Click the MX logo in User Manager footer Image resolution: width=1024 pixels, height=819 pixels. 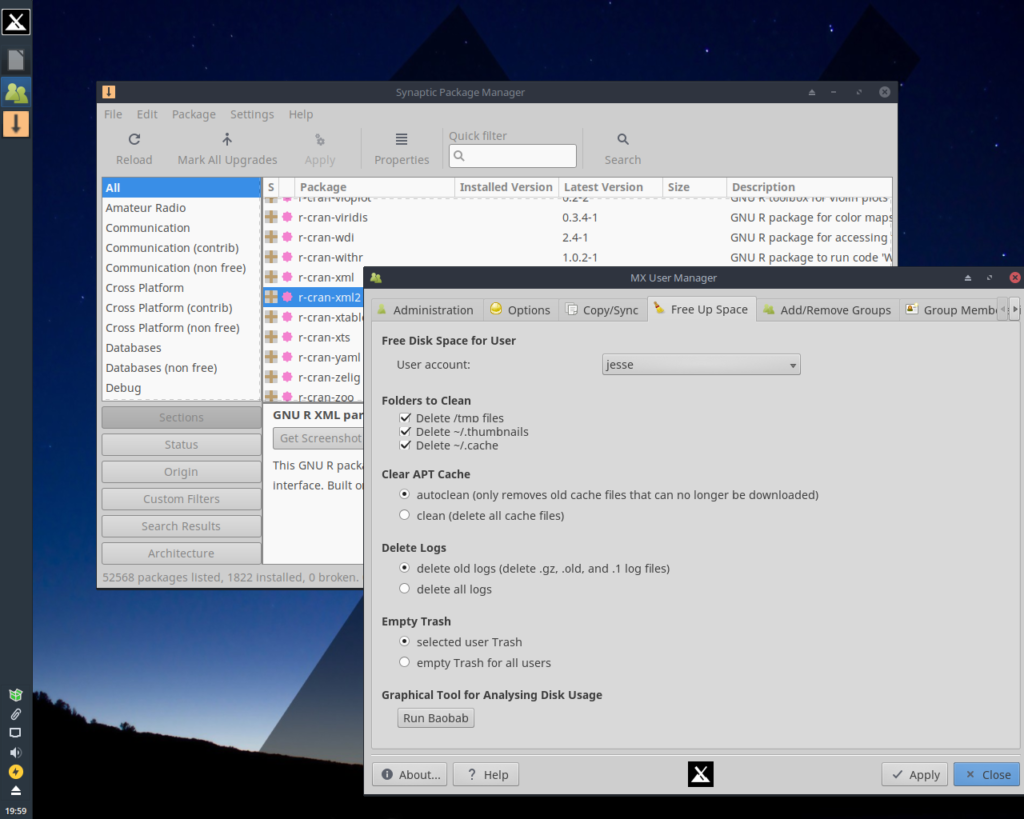coord(700,774)
